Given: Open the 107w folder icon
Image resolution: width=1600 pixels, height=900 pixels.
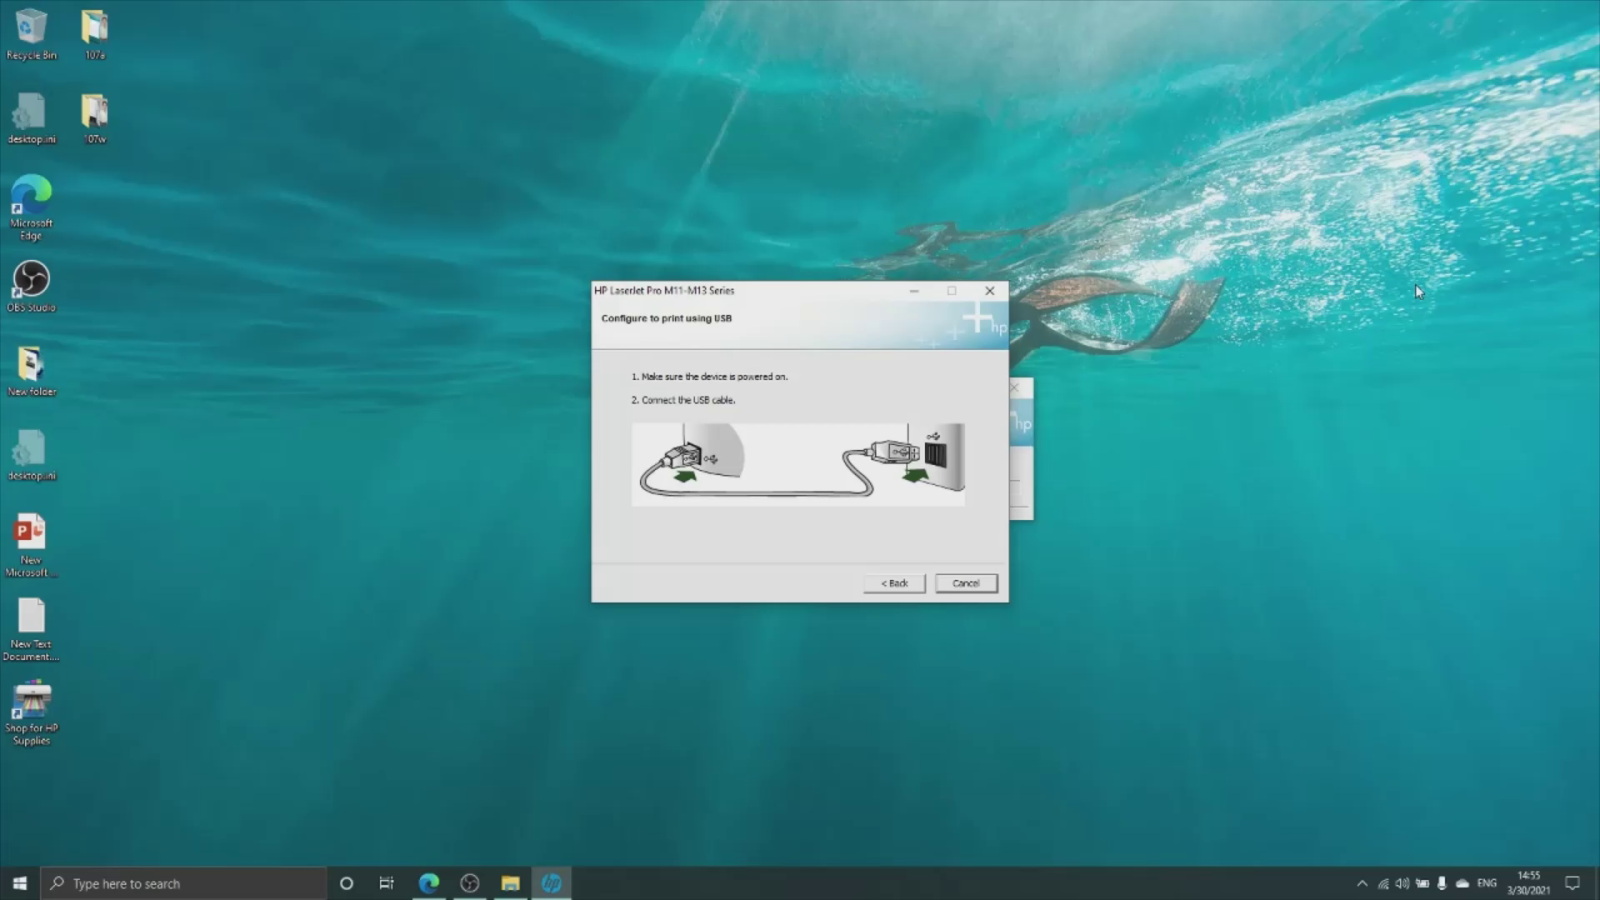Looking at the screenshot, I should pyautogui.click(x=95, y=119).
